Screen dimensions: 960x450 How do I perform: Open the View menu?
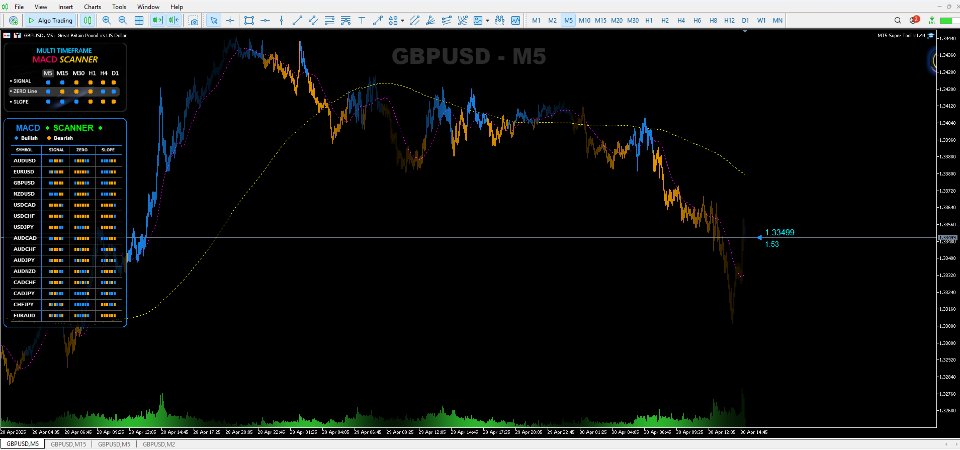tap(41, 6)
